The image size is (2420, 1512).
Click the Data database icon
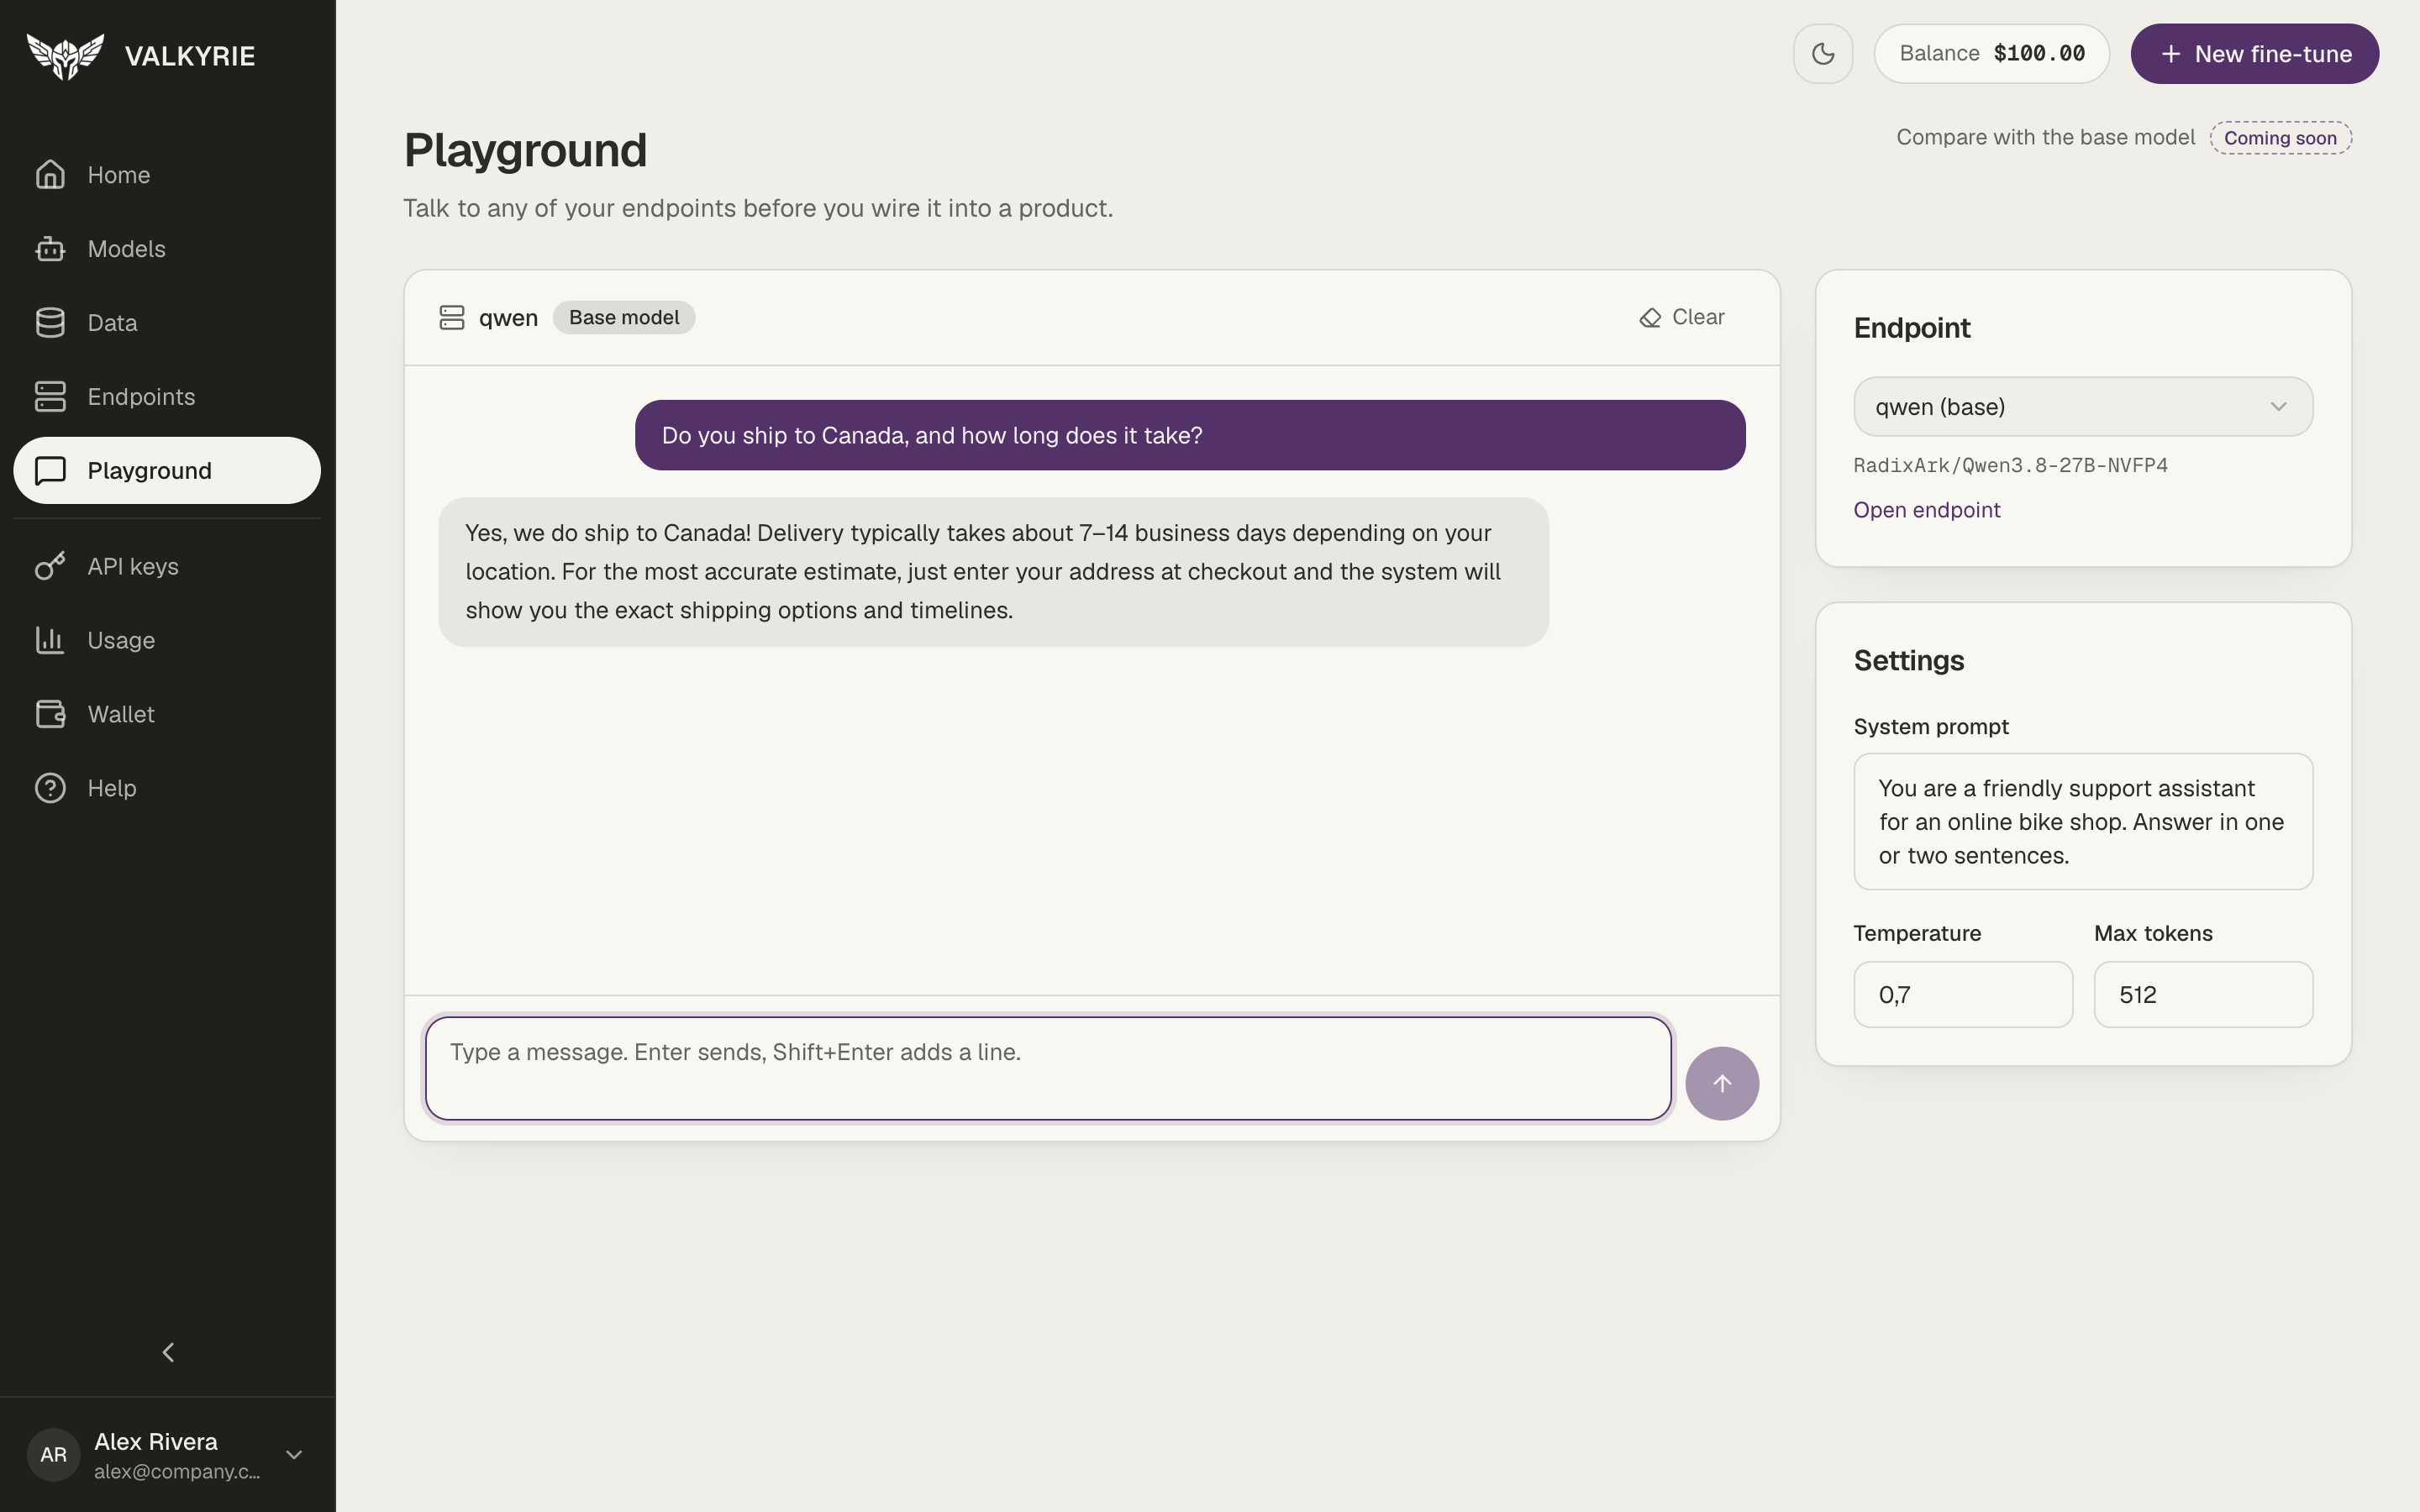pos(50,323)
